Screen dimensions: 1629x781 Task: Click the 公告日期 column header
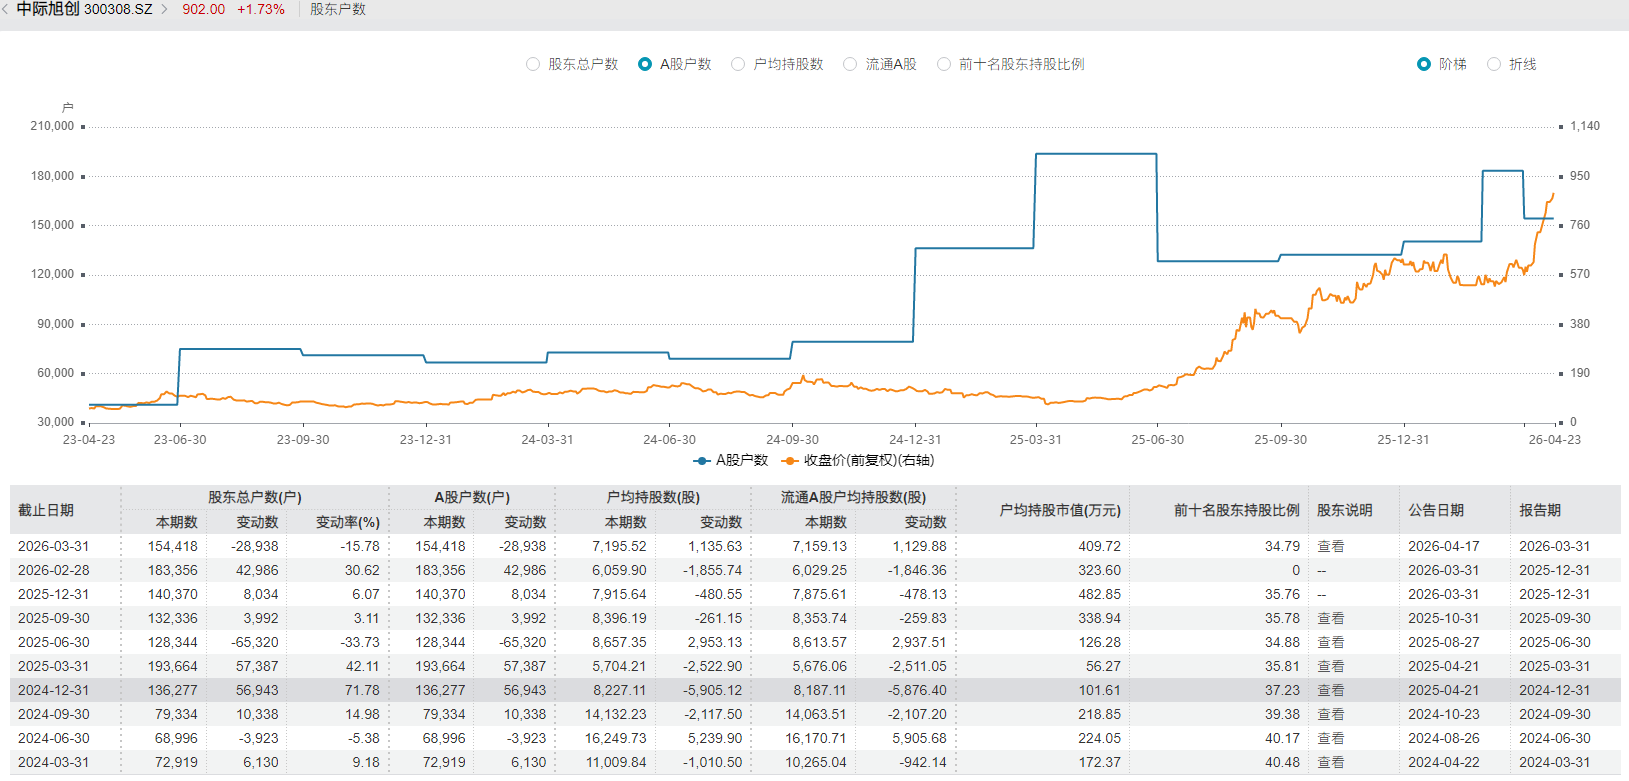(x=1436, y=510)
